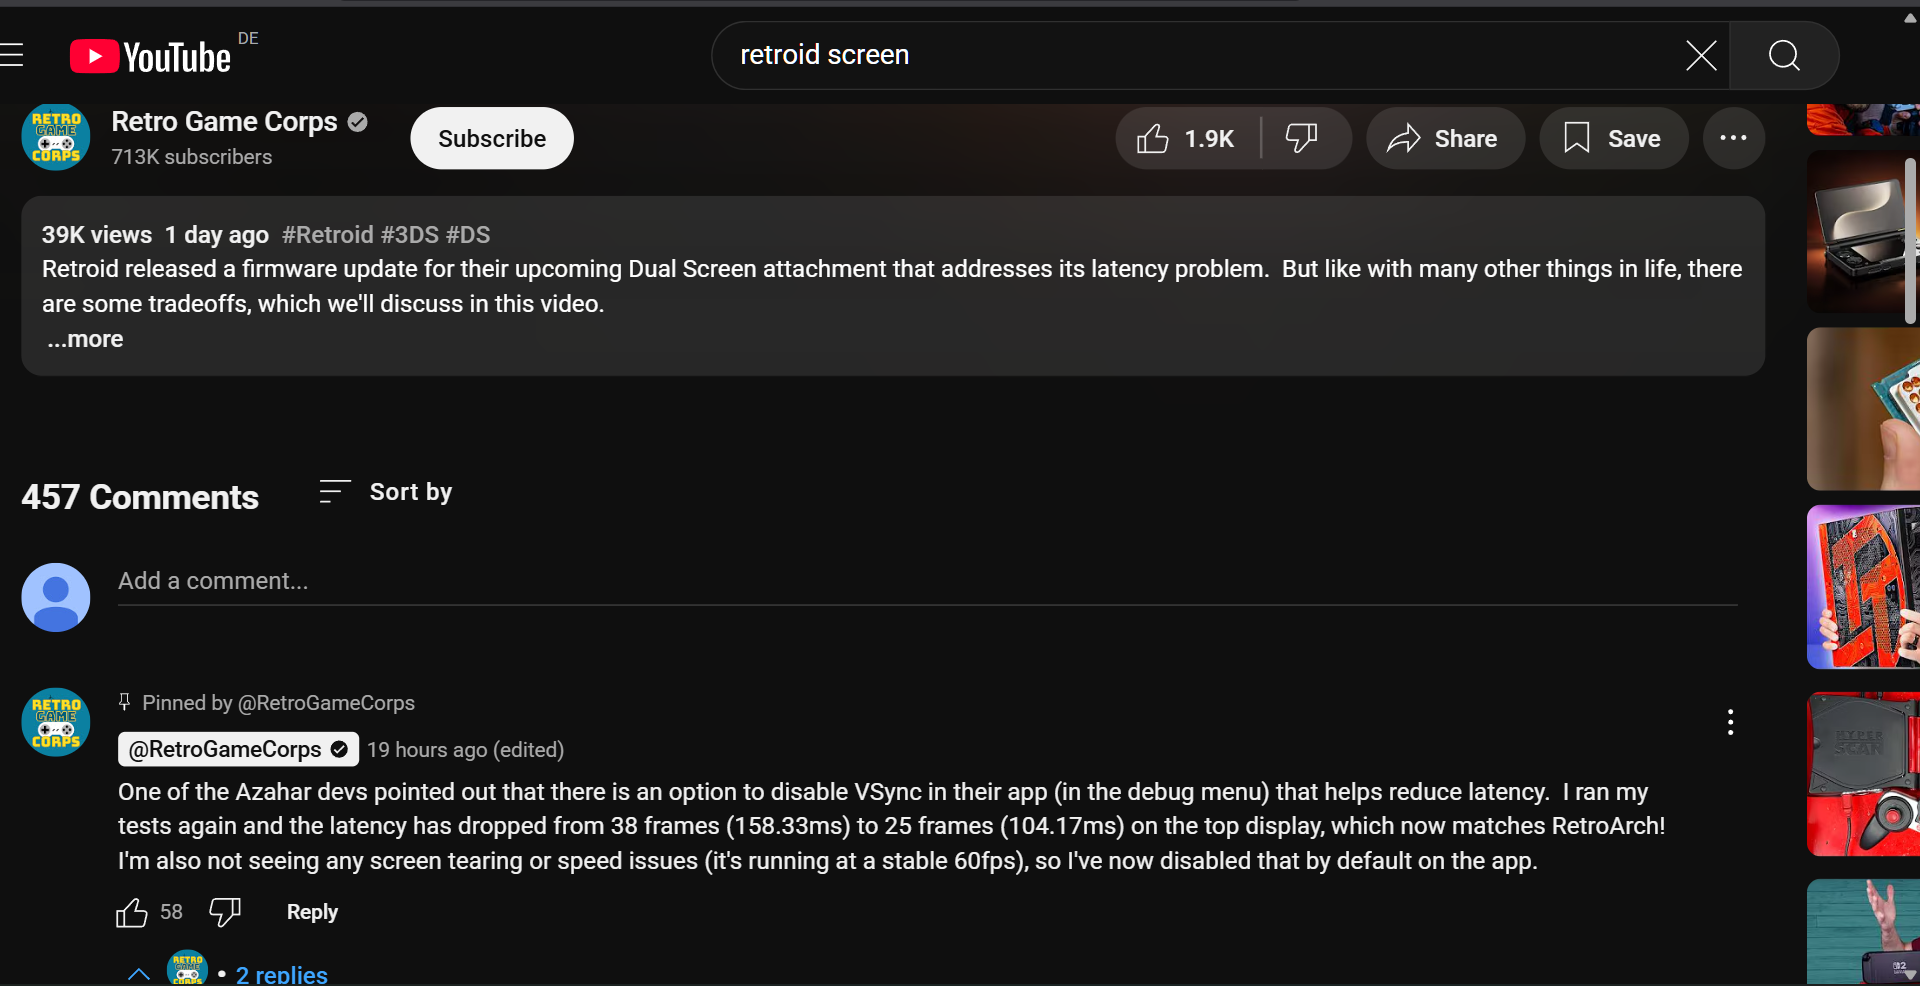Like the pinned comment
Screen dimensions: 1920x986
pos(131,912)
